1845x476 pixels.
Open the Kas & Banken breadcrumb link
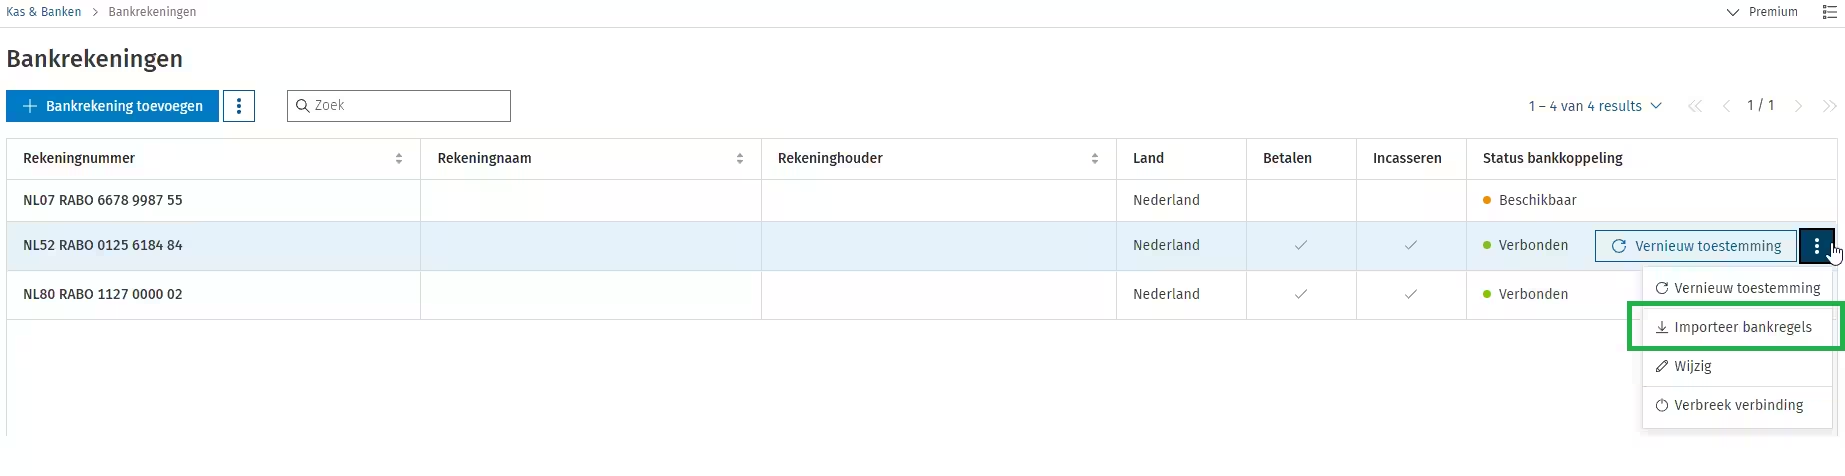pyautogui.click(x=44, y=12)
